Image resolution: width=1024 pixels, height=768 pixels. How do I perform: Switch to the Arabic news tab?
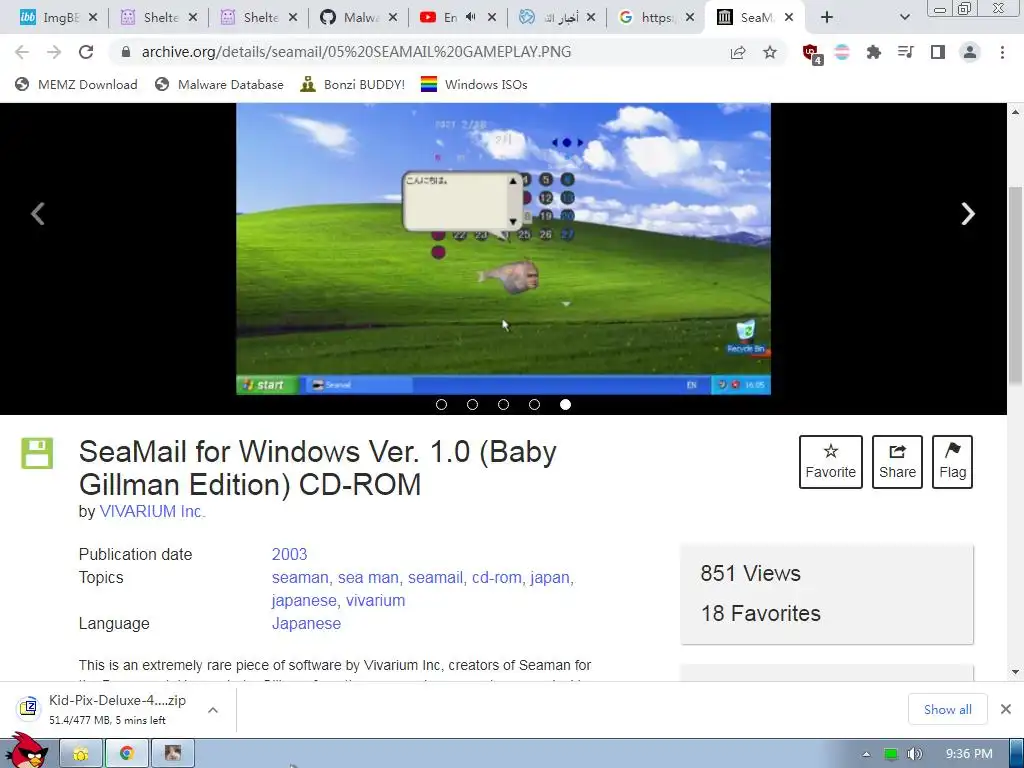coord(557,18)
